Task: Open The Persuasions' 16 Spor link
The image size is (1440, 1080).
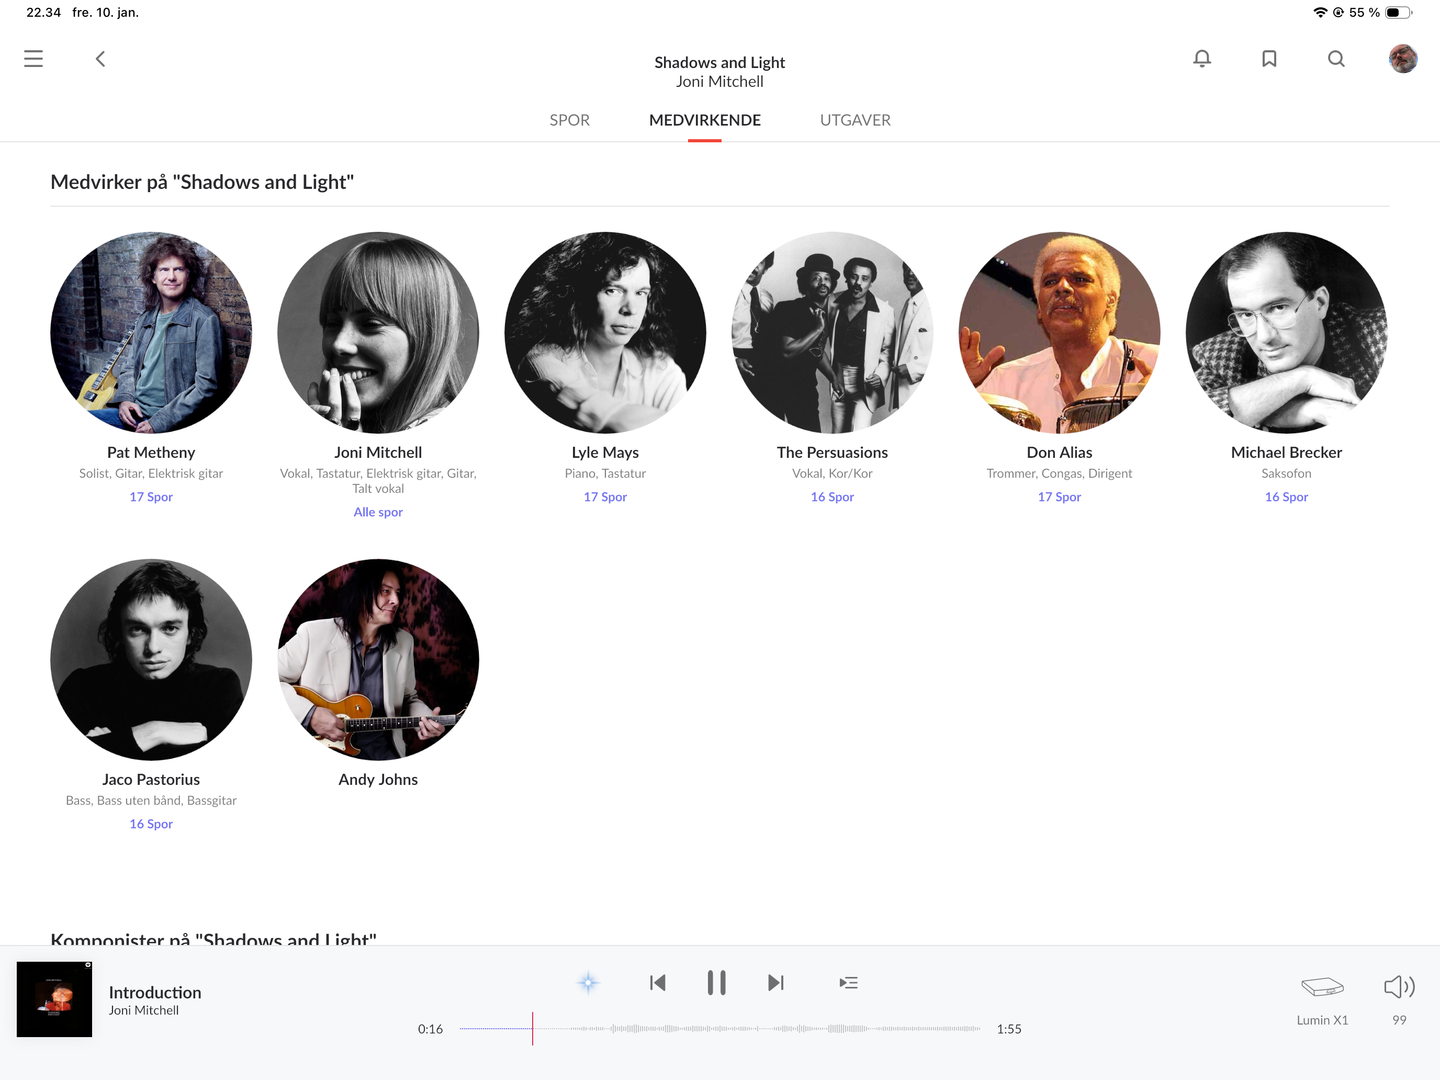Action: point(832,497)
